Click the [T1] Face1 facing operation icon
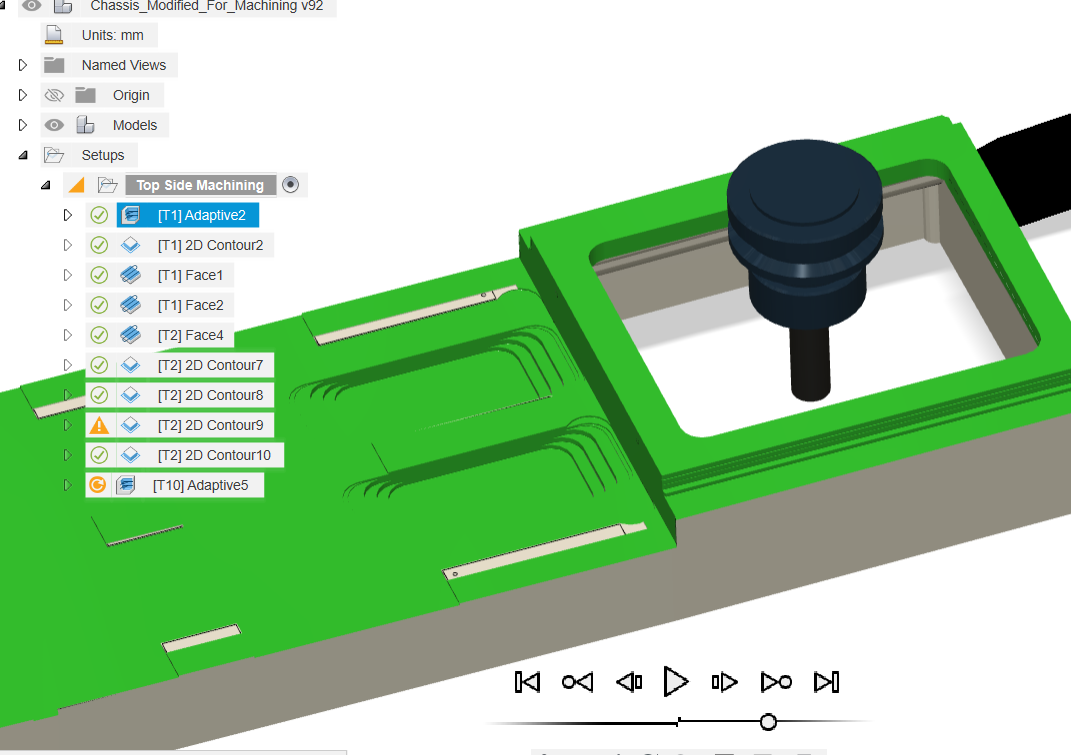The image size is (1071, 755). point(131,274)
